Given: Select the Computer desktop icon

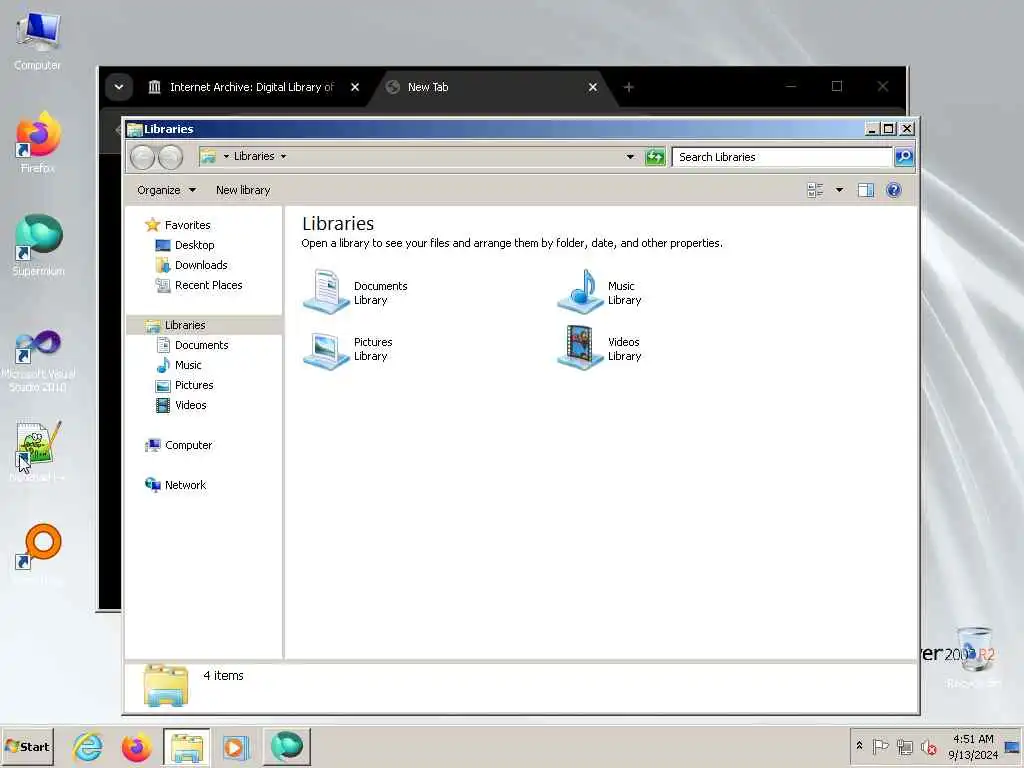Looking at the screenshot, I should click(x=38, y=40).
